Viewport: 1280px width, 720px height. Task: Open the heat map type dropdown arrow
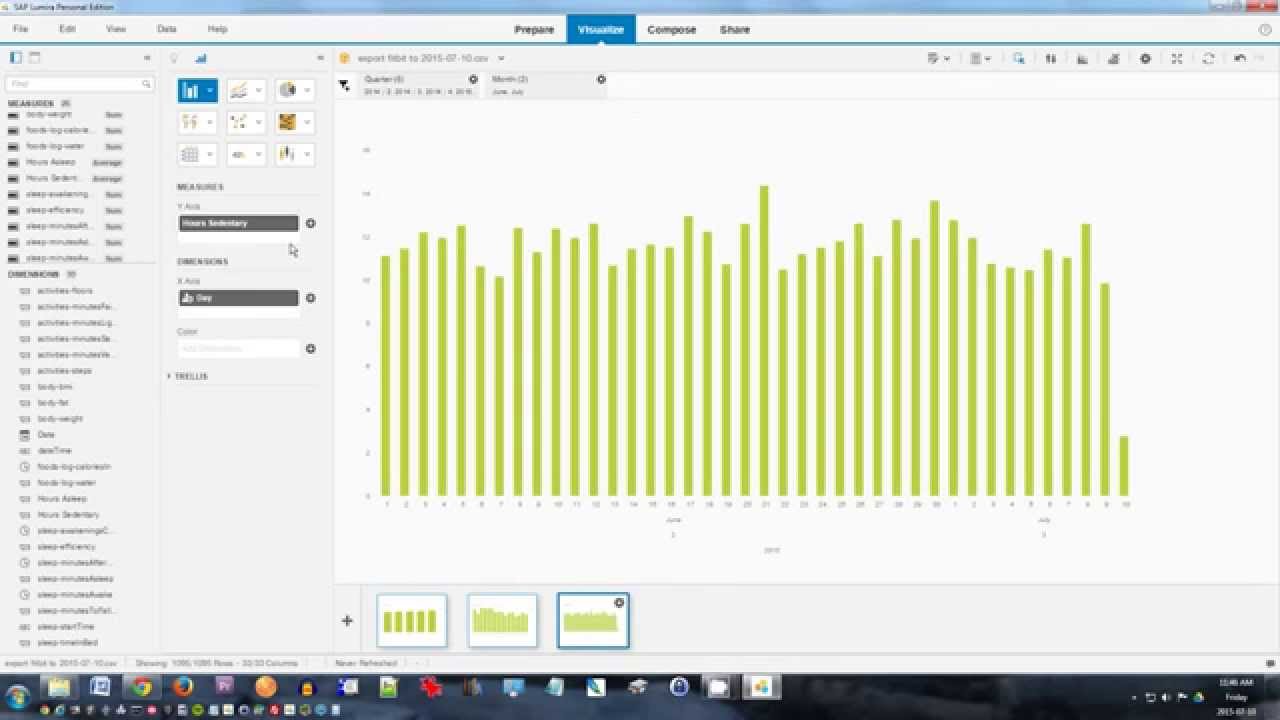tap(308, 122)
